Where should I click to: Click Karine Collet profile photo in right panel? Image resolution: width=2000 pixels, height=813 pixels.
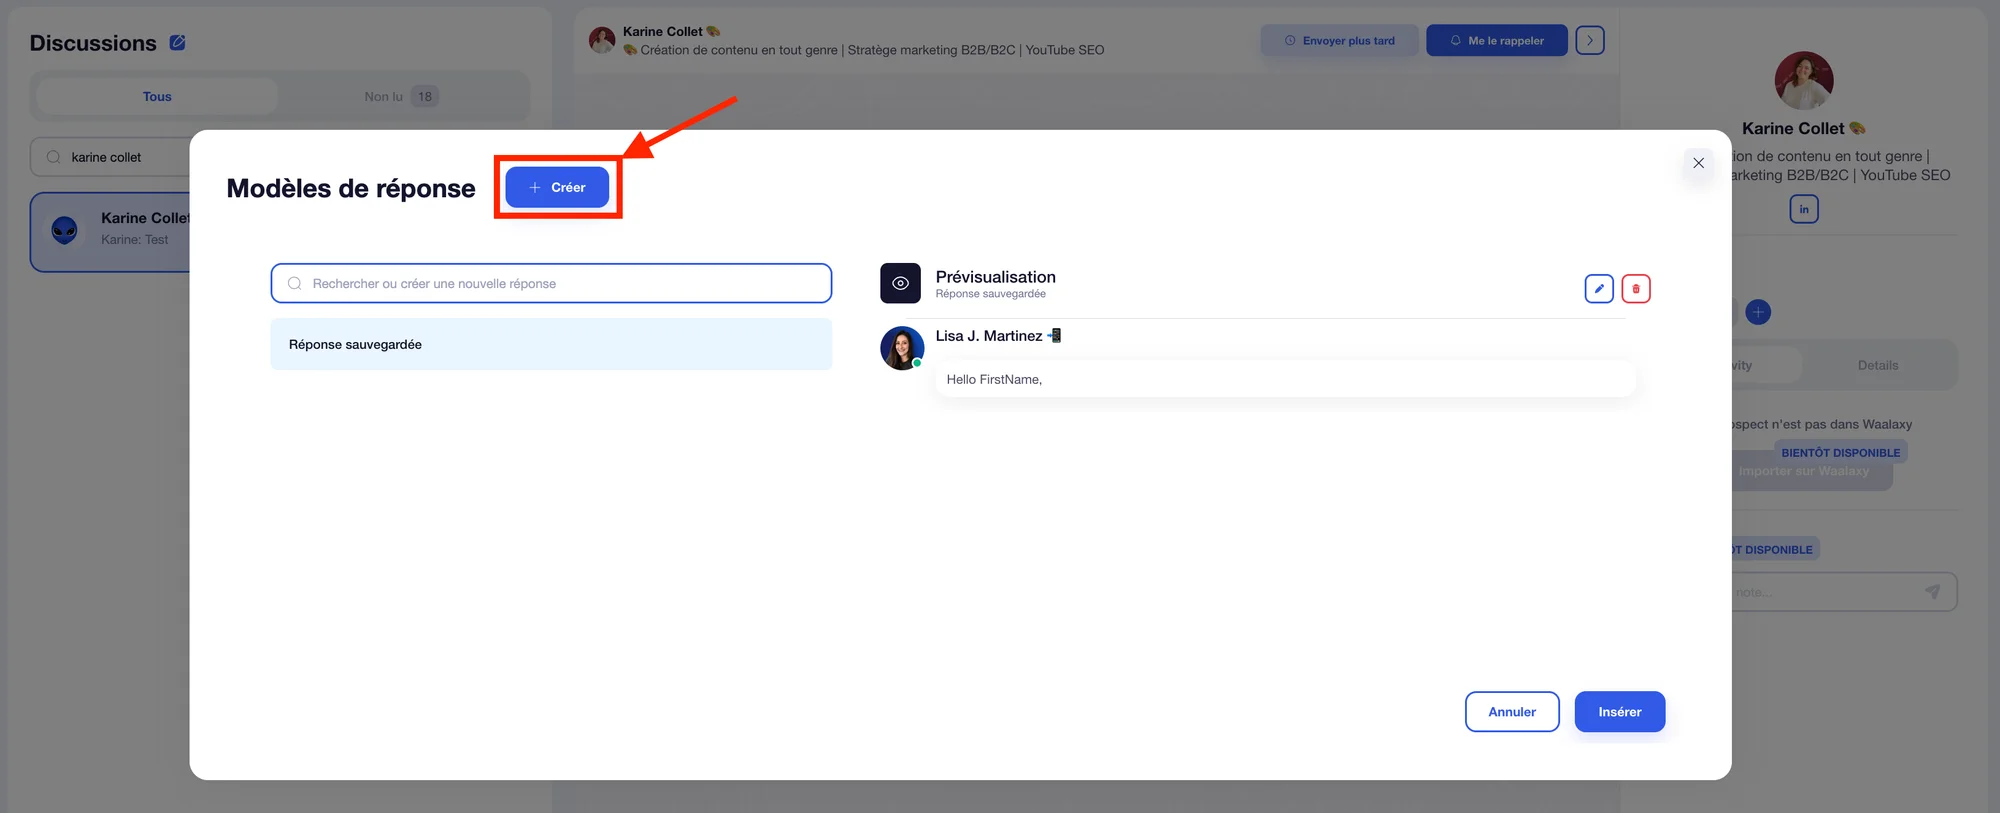pos(1804,81)
